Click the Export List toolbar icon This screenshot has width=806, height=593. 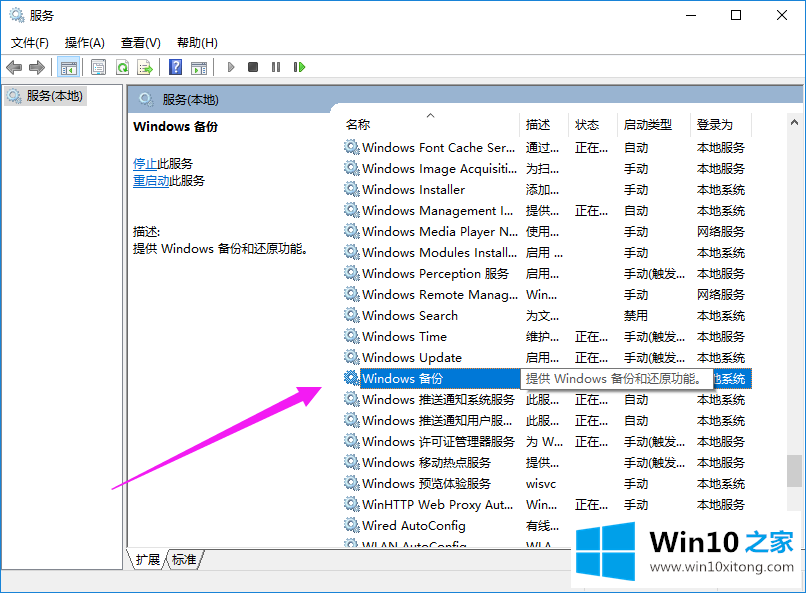pos(145,67)
